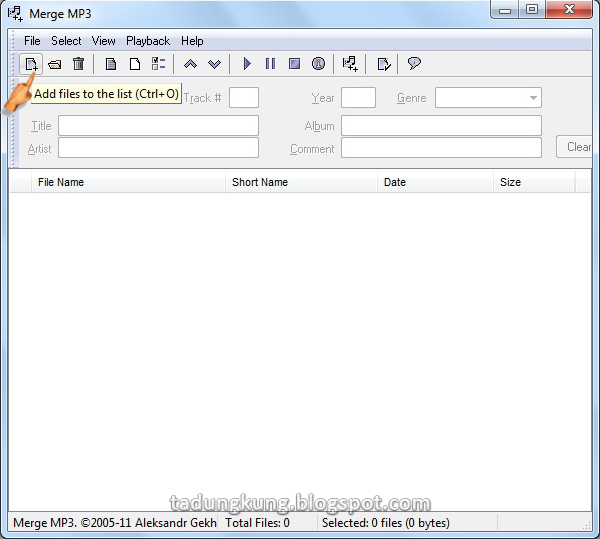
Task: Click the edit tag page icon
Action: (x=383, y=64)
